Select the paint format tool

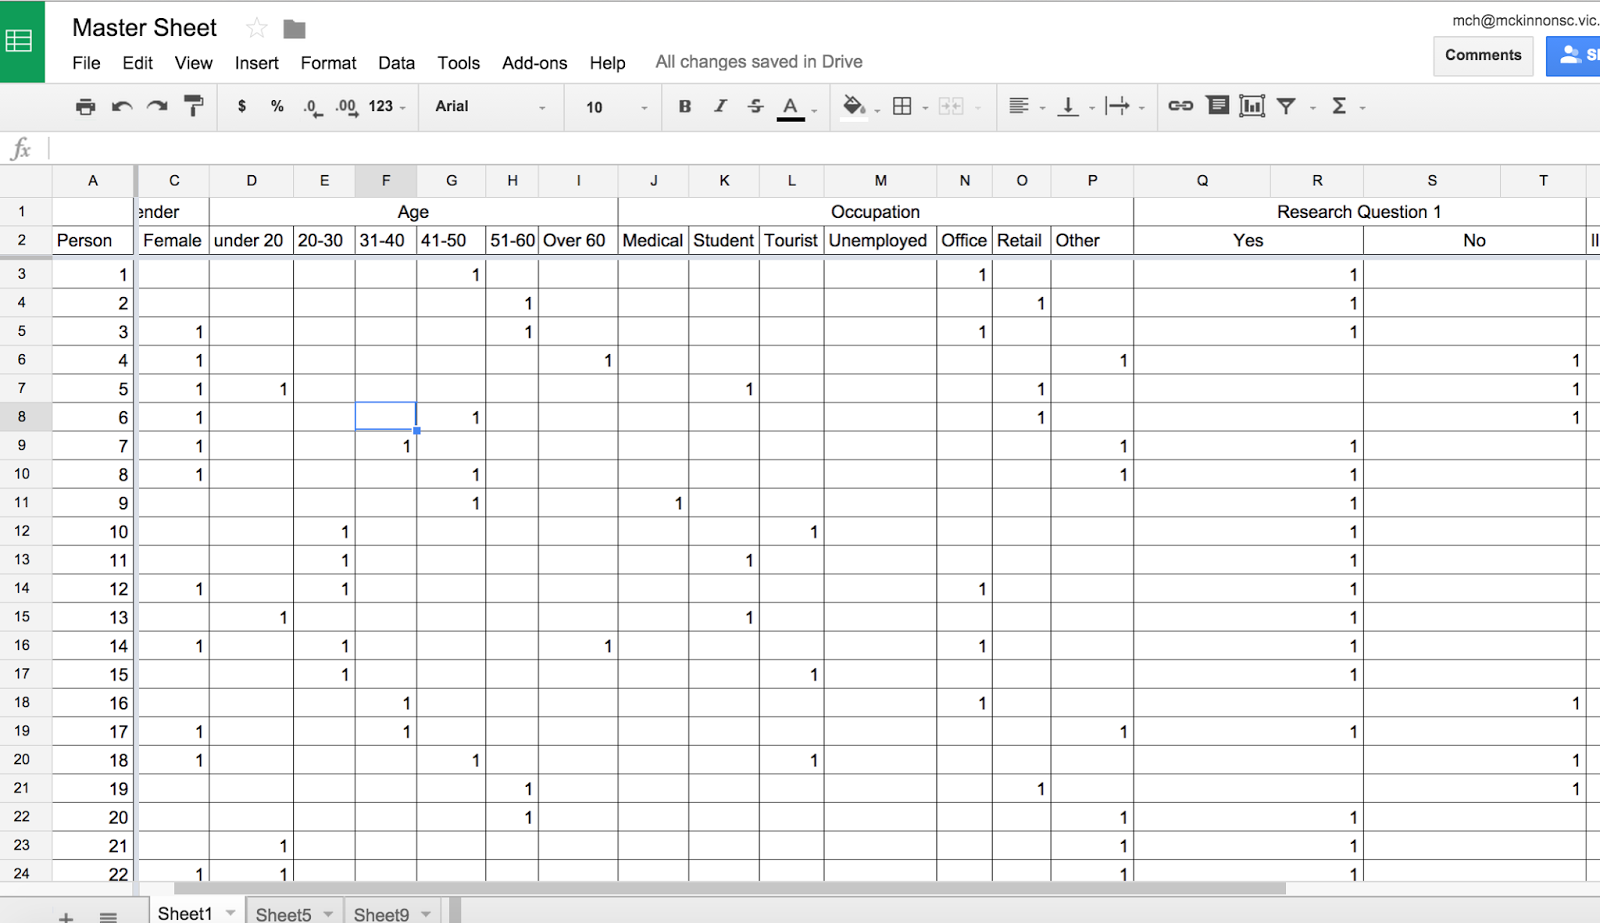coord(194,106)
